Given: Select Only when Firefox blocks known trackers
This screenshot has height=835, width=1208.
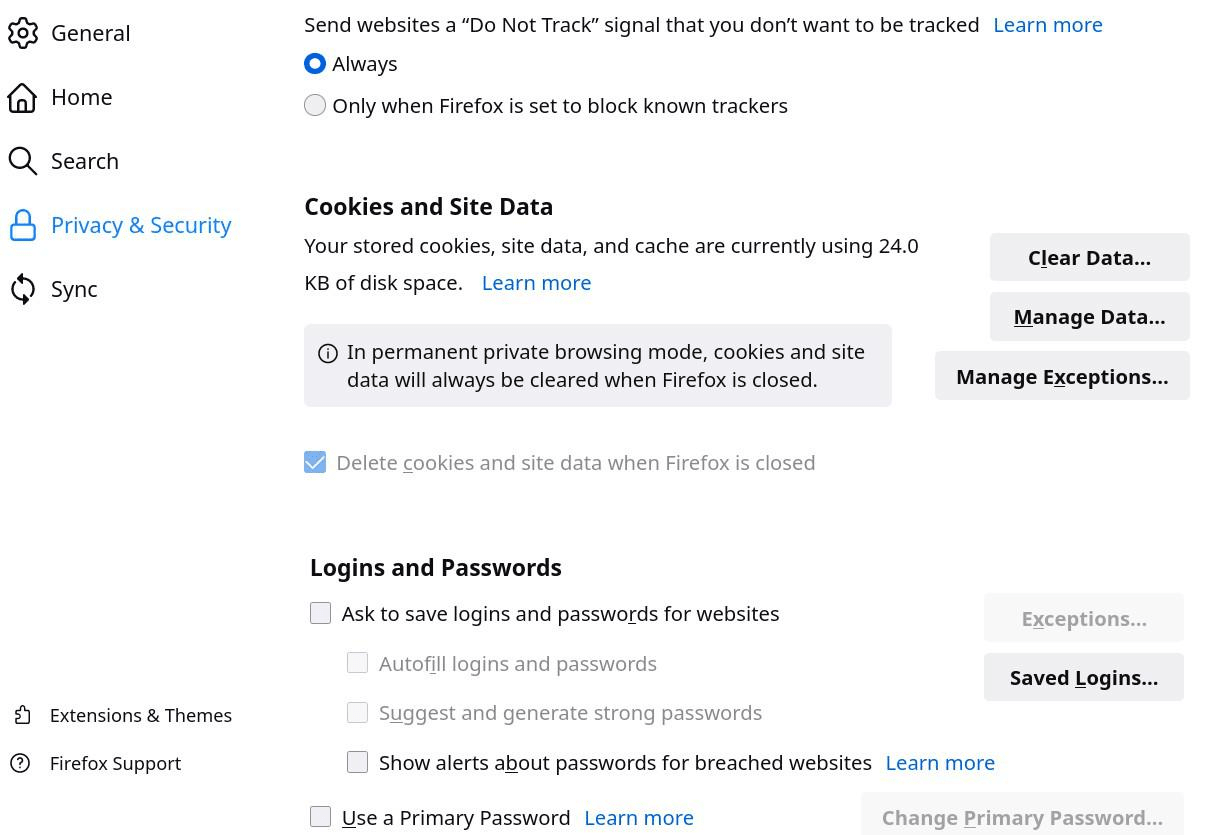Looking at the screenshot, I should (315, 105).
